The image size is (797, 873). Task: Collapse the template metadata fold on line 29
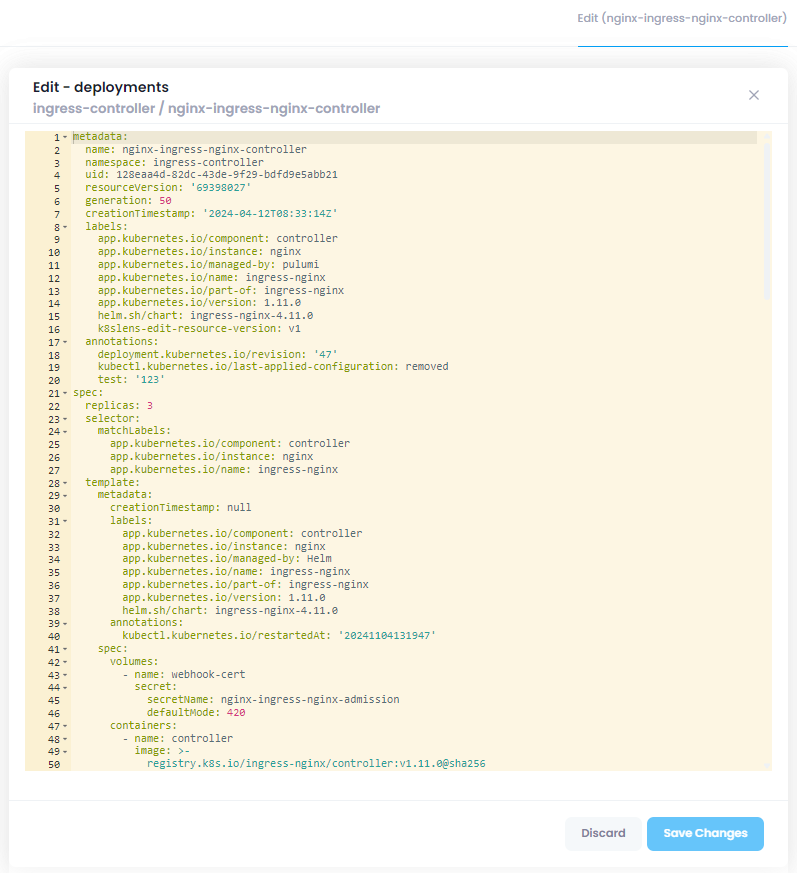[x=65, y=496]
